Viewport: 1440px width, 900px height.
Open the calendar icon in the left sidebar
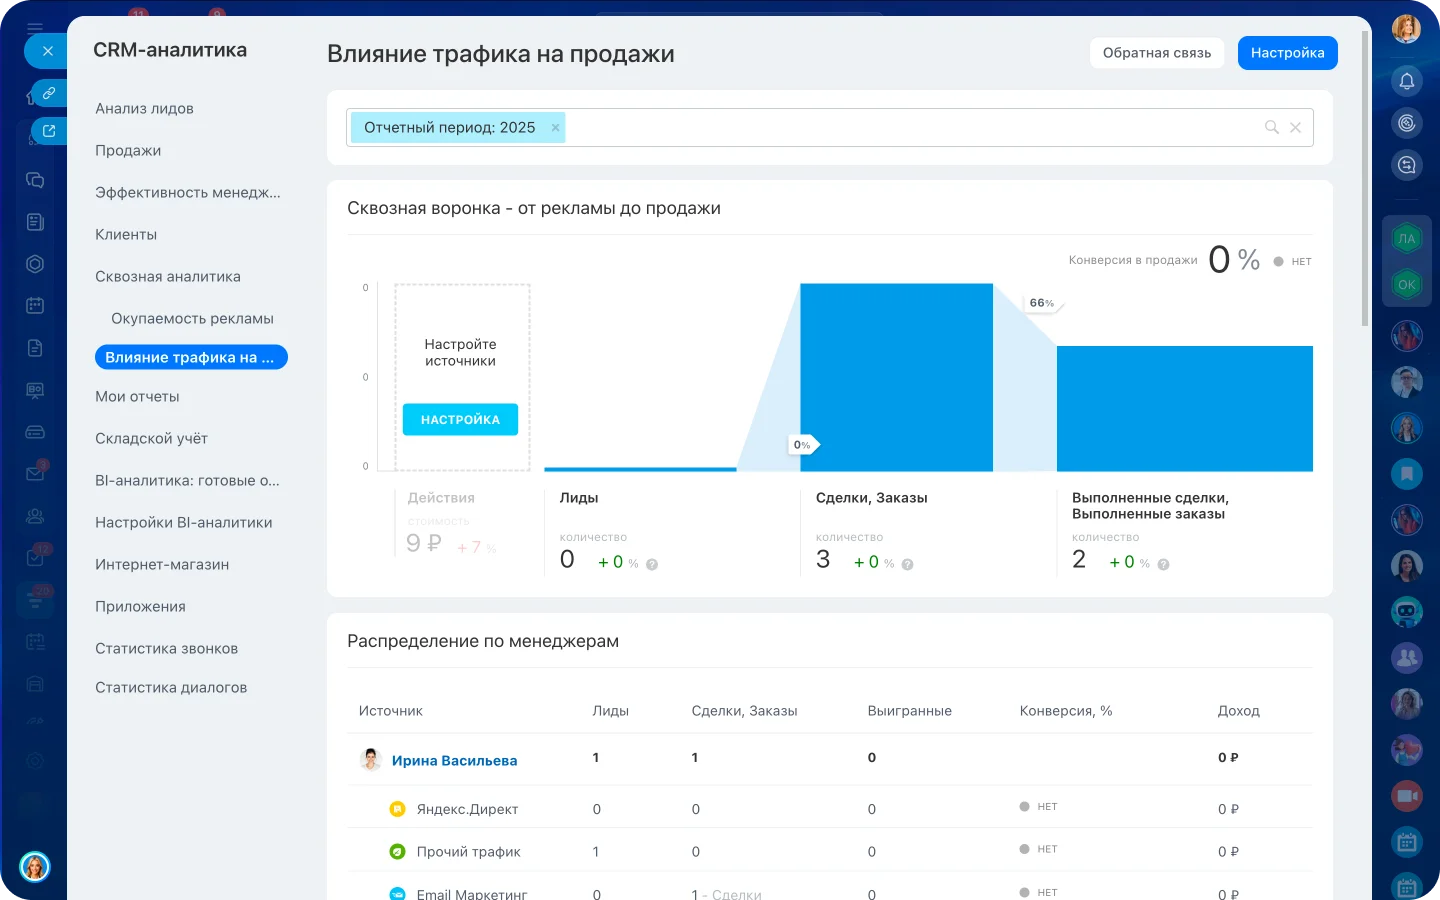[35, 304]
